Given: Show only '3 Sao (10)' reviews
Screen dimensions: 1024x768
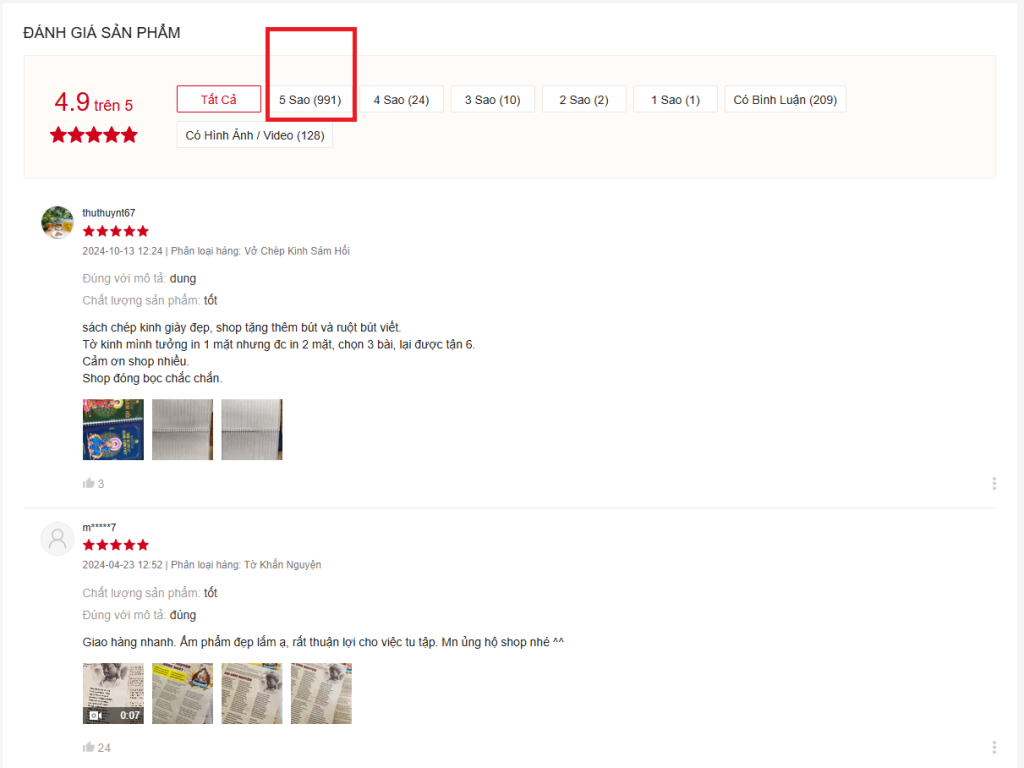Looking at the screenshot, I should pos(492,100).
